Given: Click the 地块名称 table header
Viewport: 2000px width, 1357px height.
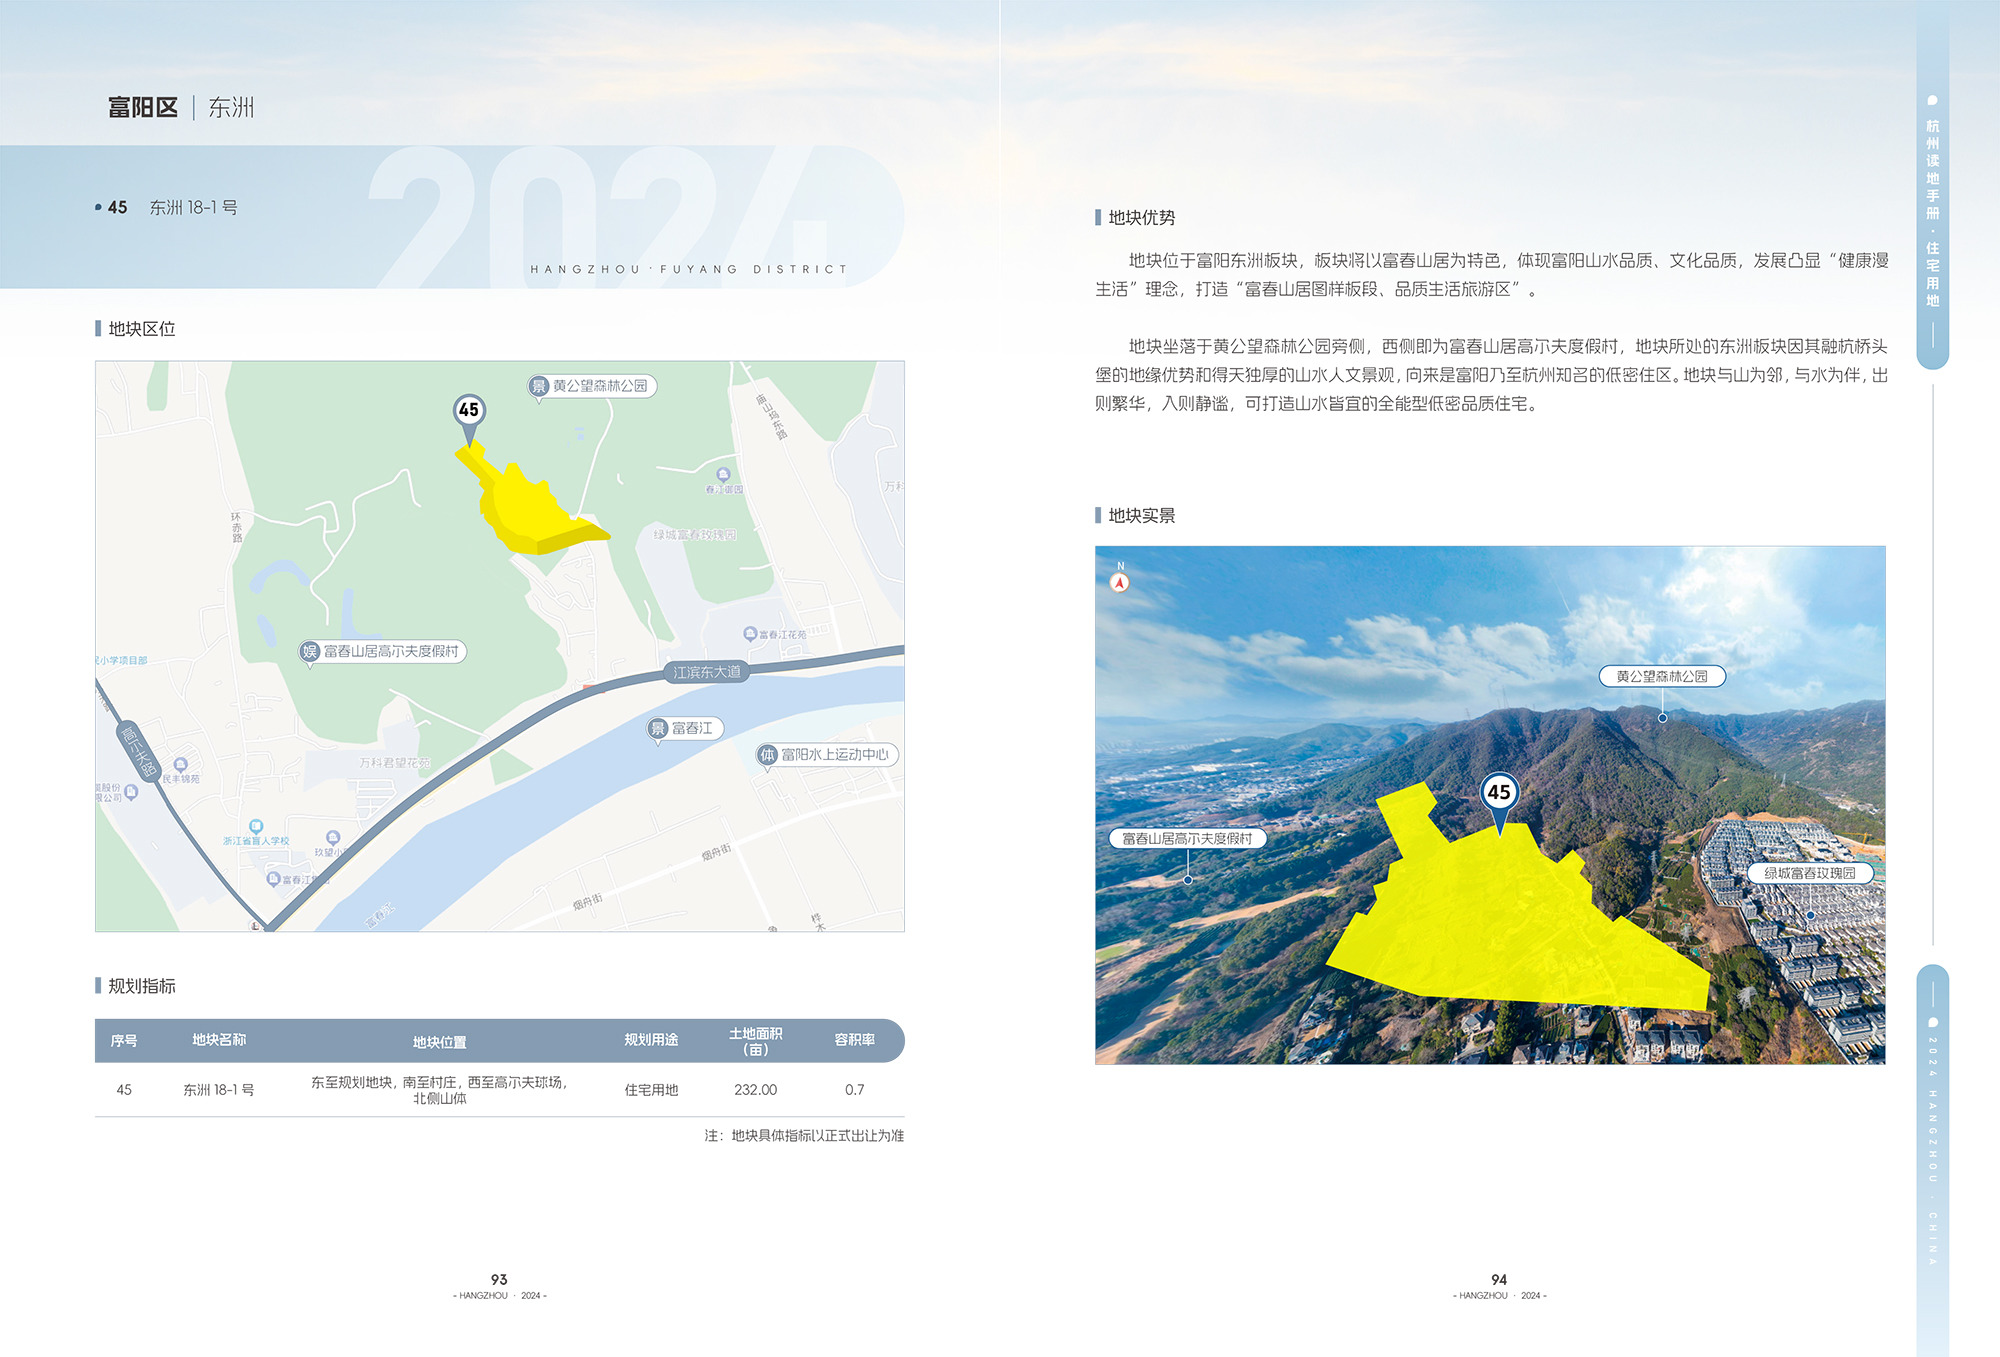Looking at the screenshot, I should [219, 1040].
